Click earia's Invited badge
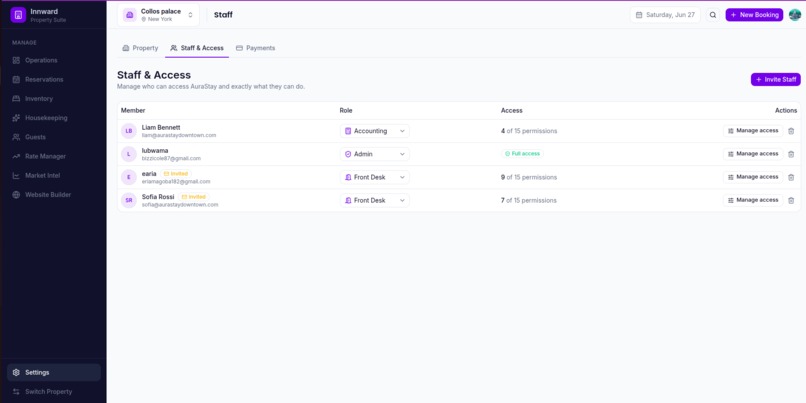Image resolution: width=806 pixels, height=403 pixels. point(176,174)
